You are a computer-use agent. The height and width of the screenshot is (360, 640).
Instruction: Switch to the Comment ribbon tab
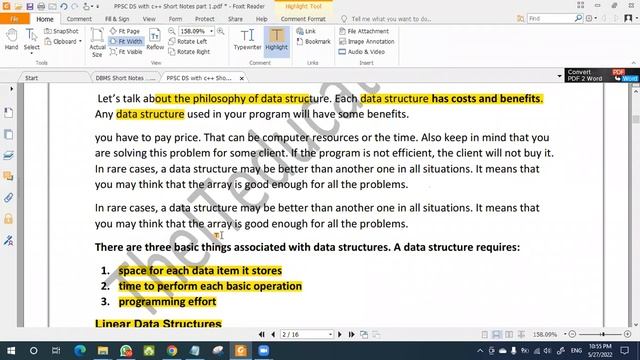point(79,19)
